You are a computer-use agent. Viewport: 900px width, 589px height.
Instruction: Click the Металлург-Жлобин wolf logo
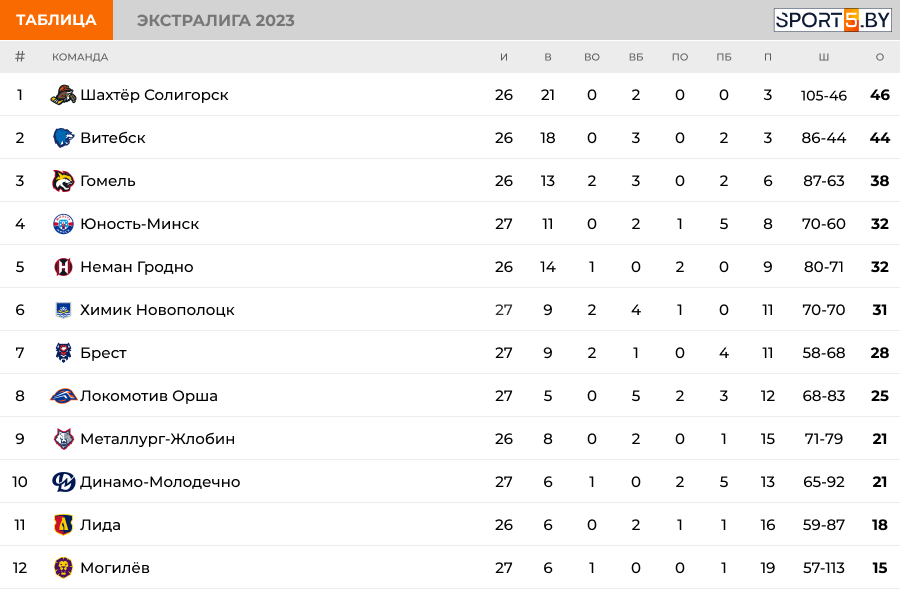(x=63, y=439)
